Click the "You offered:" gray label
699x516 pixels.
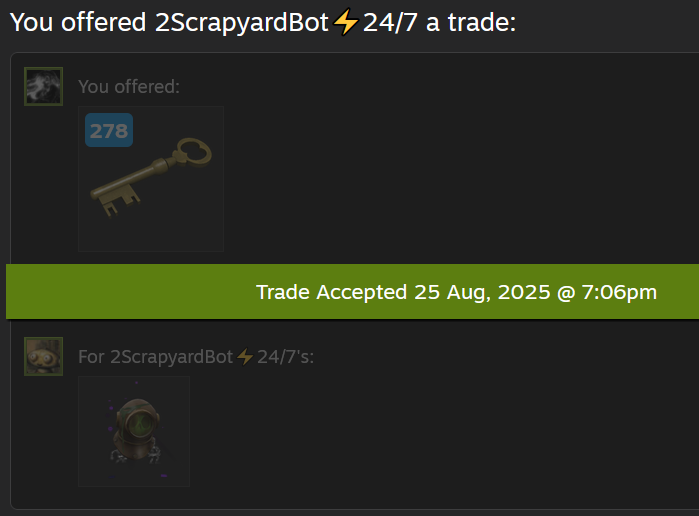tap(129, 87)
